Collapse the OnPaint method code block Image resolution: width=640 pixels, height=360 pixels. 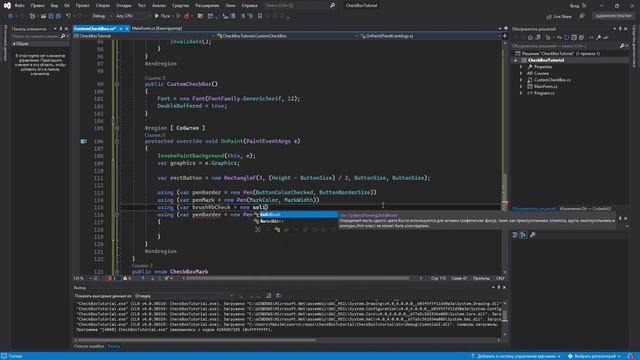click(117, 141)
